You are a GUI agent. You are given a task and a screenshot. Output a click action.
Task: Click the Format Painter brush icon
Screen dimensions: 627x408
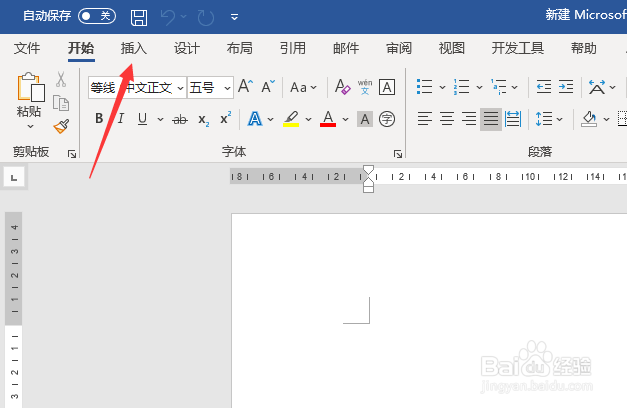click(61, 126)
